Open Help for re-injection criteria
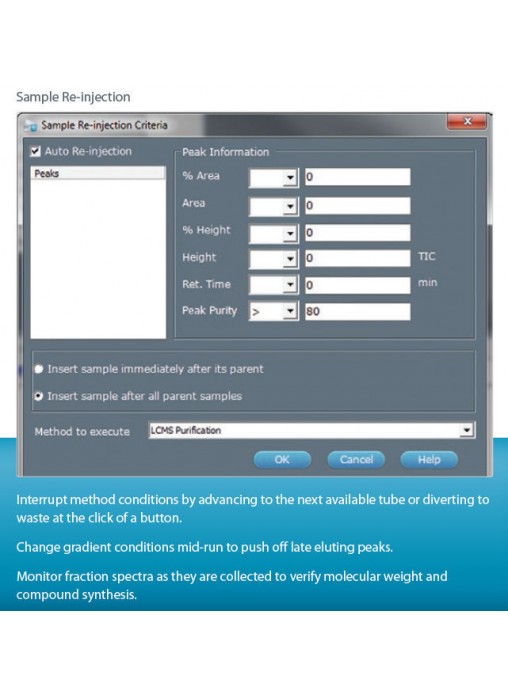The image size is (508, 696). (429, 459)
